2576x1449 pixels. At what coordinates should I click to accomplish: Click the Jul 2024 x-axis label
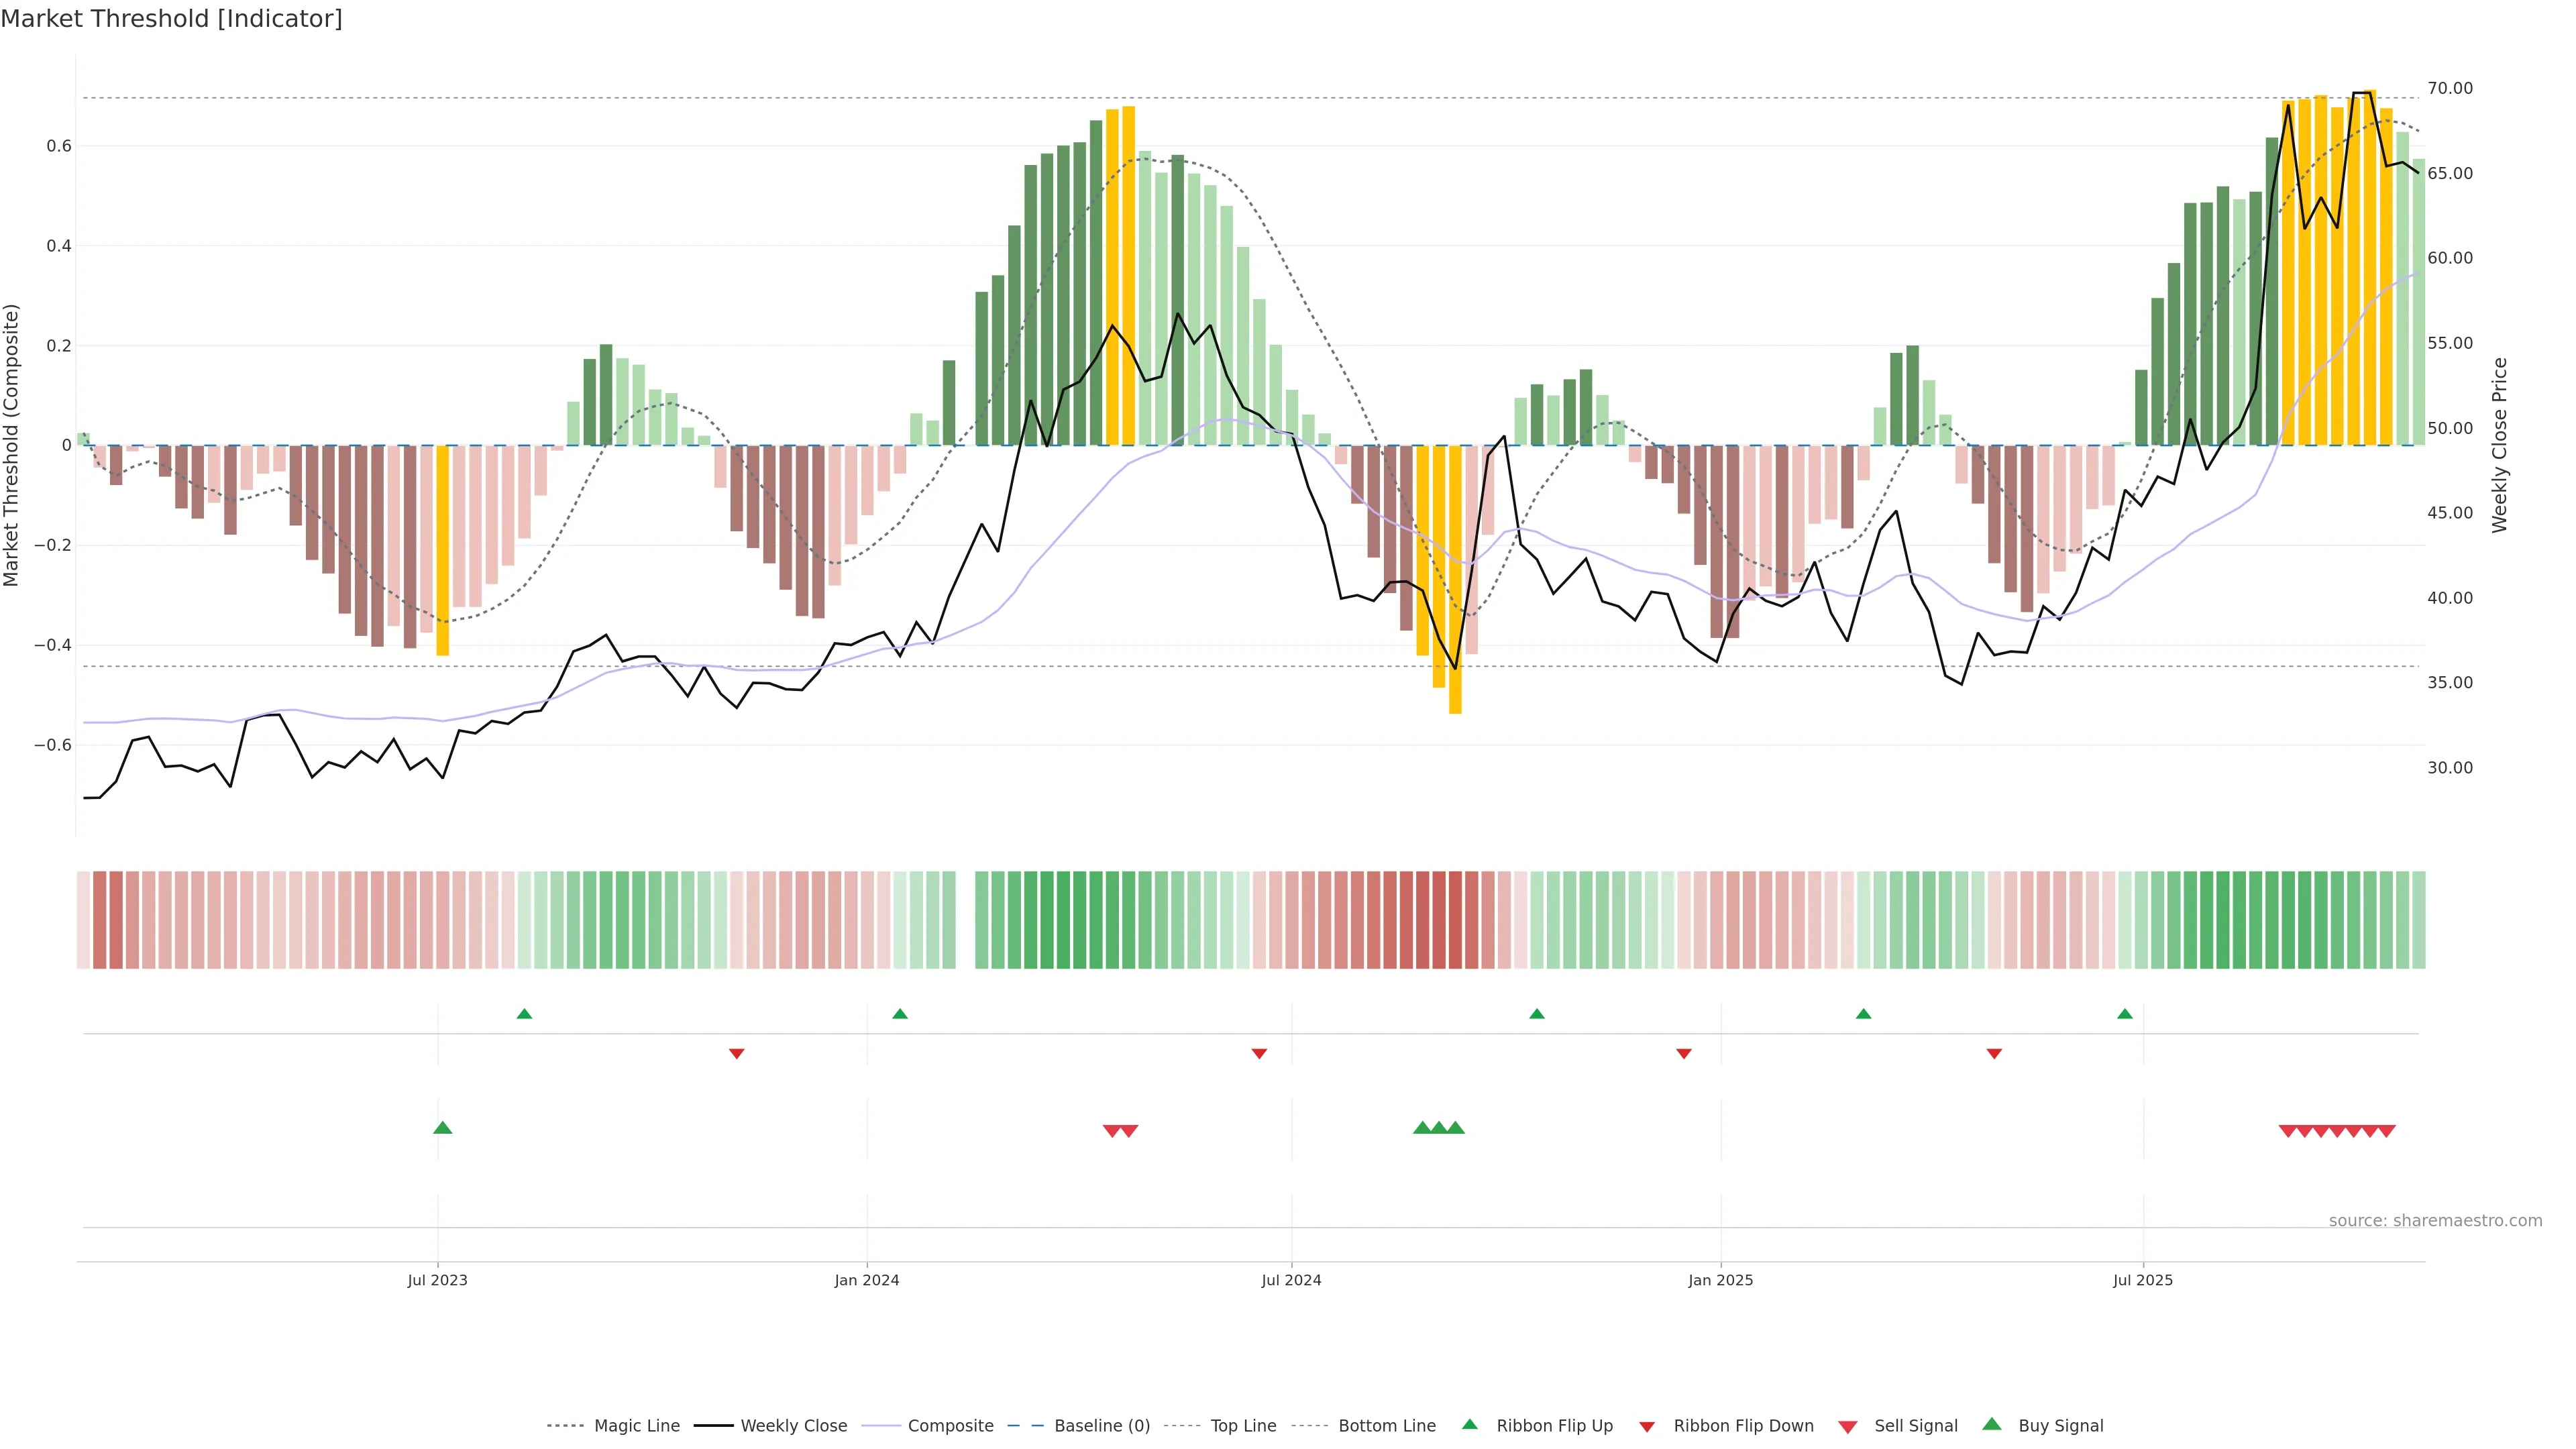pyautogui.click(x=1290, y=1280)
